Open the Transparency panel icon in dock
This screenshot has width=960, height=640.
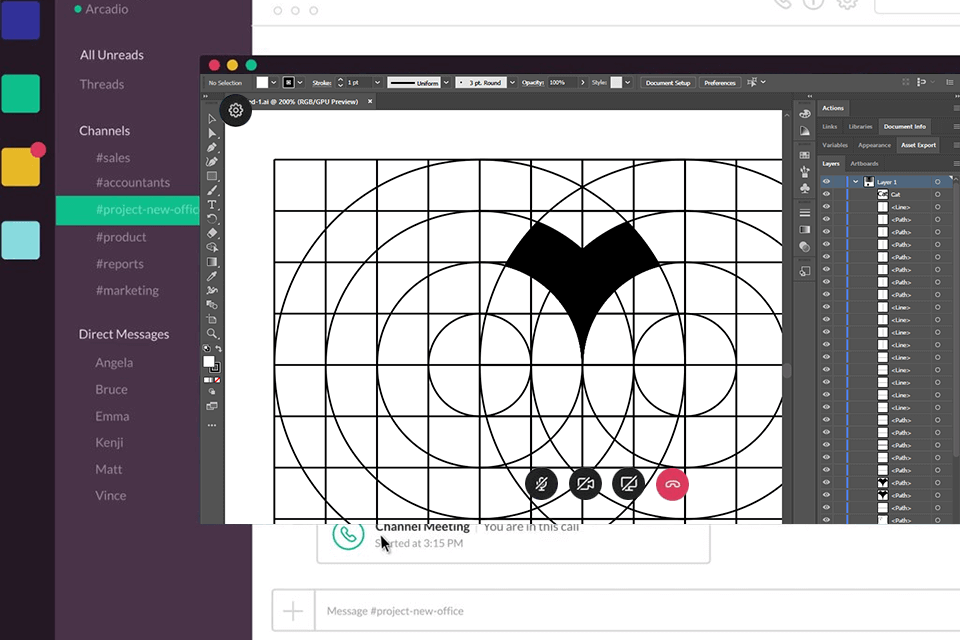pos(804,247)
